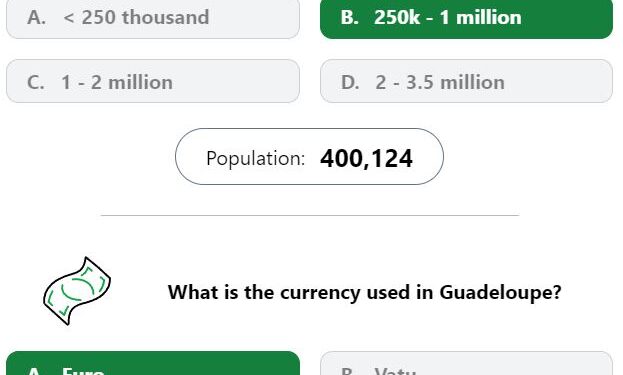Click the 'Population:' label text
The height and width of the screenshot is (375, 623).
(x=255, y=159)
